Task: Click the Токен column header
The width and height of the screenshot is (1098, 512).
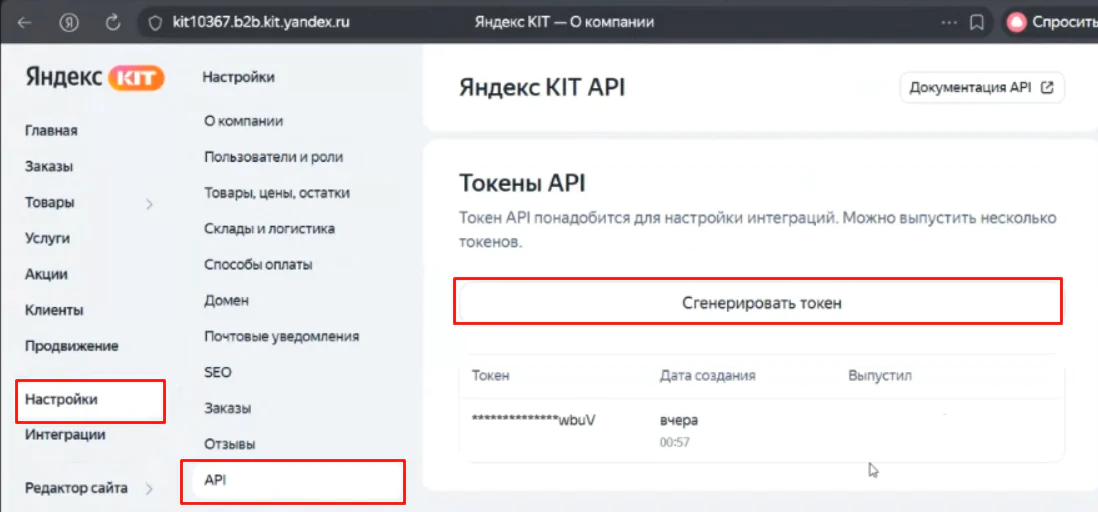Action: (491, 375)
